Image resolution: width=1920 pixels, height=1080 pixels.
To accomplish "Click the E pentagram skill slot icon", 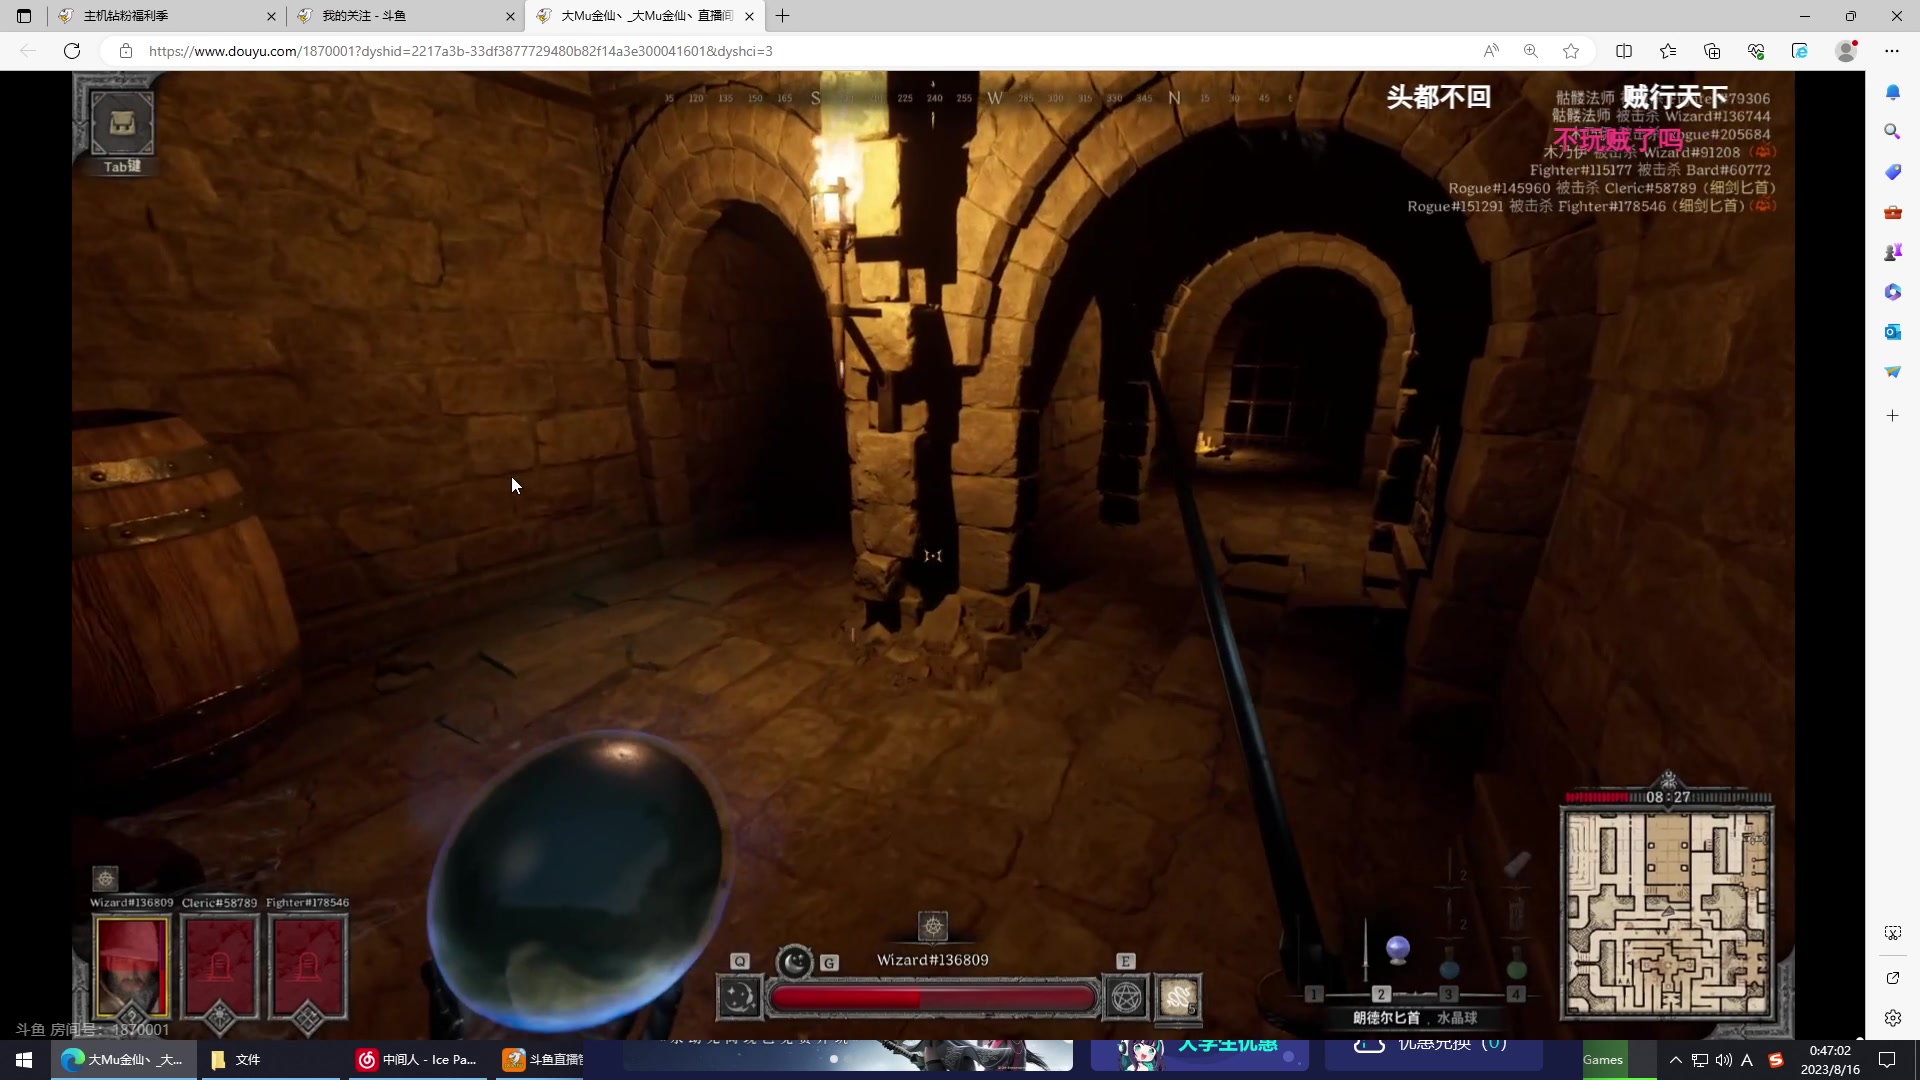I will [1126, 997].
